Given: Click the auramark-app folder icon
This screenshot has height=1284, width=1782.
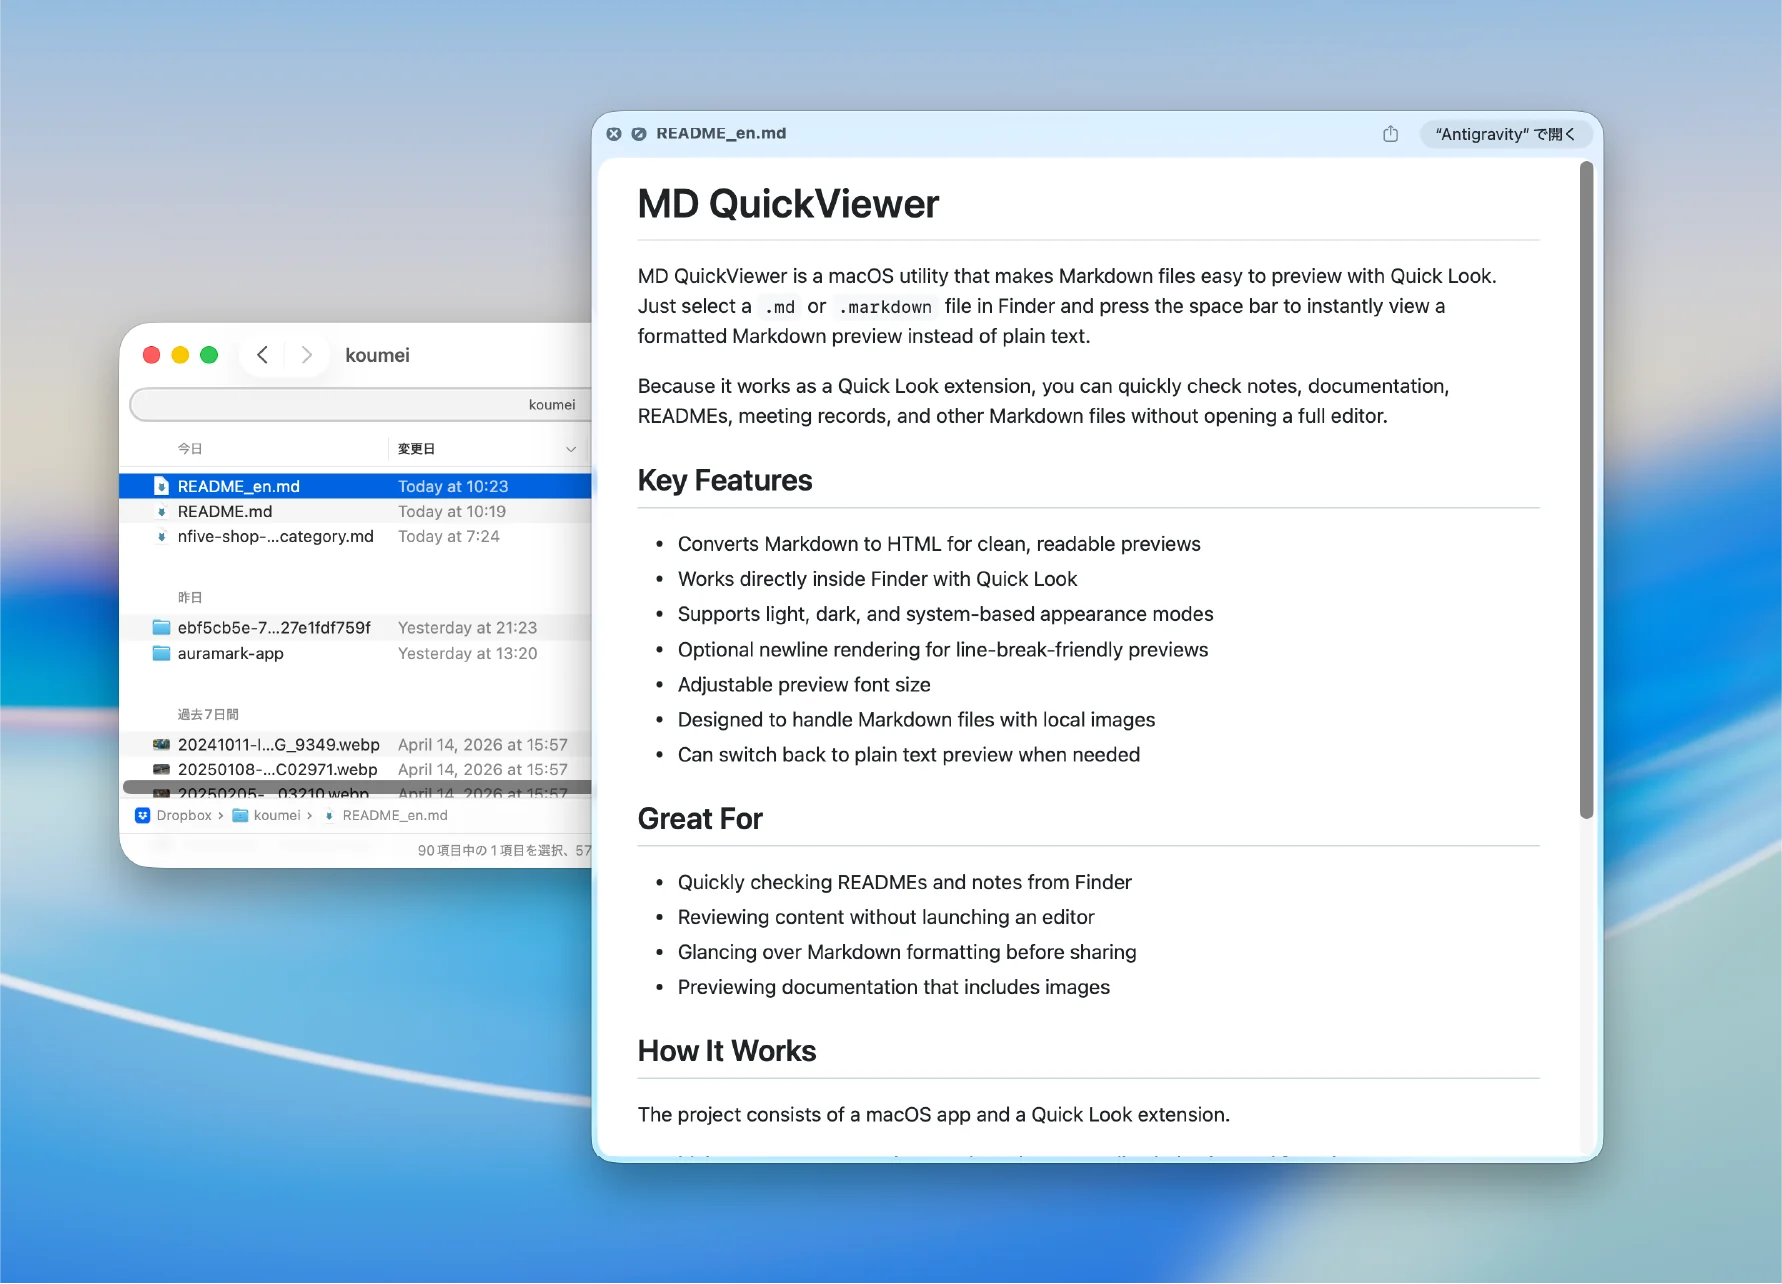Looking at the screenshot, I should pyautogui.click(x=161, y=653).
